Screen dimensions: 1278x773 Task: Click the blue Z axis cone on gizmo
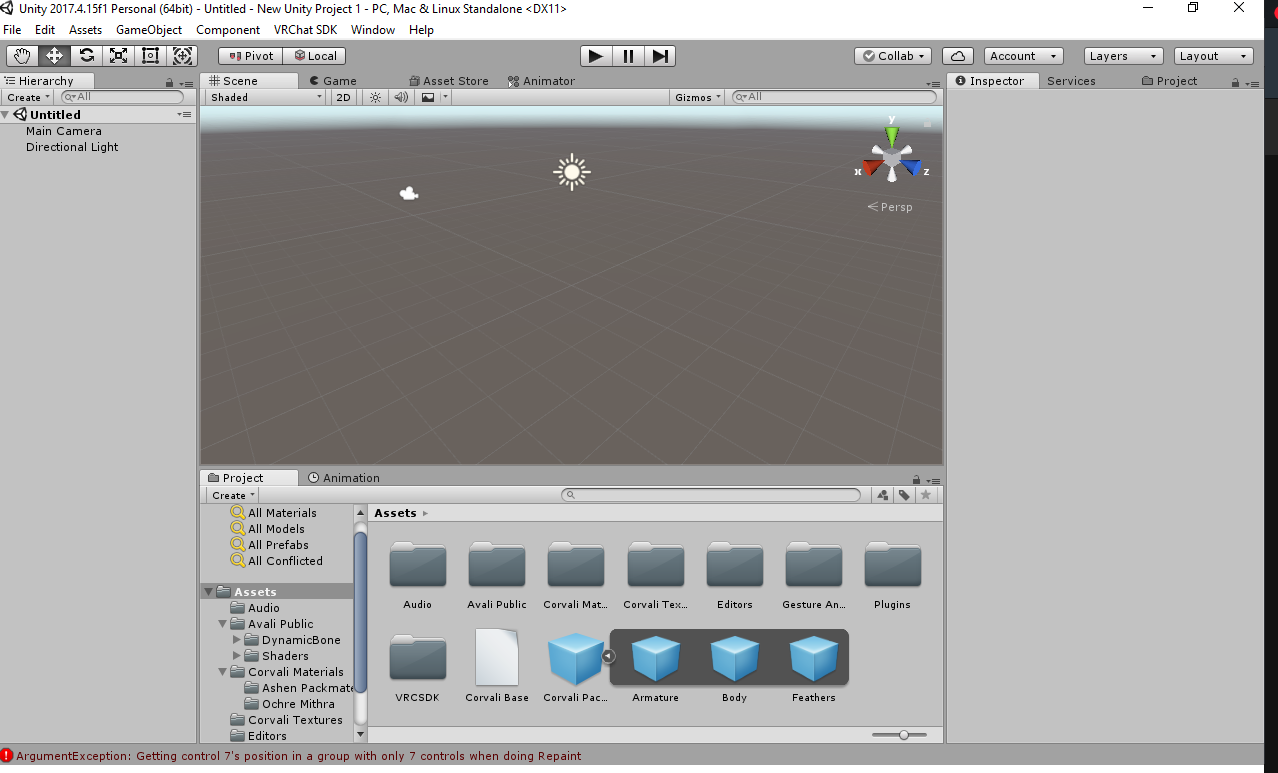[912, 168]
